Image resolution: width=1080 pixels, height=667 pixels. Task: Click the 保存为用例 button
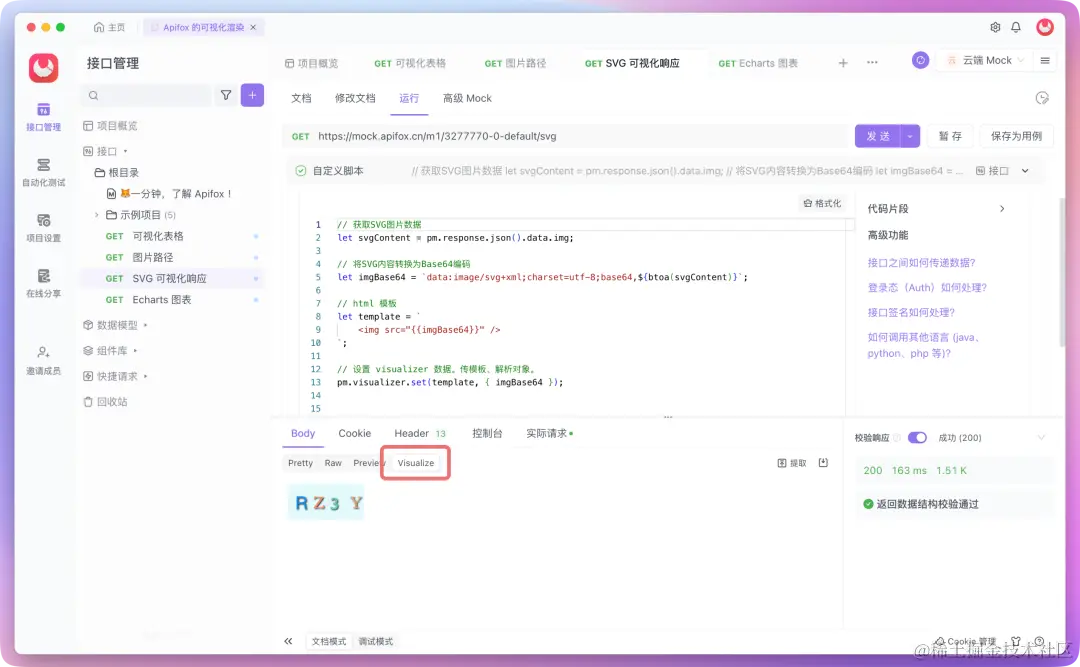[x=1016, y=136]
